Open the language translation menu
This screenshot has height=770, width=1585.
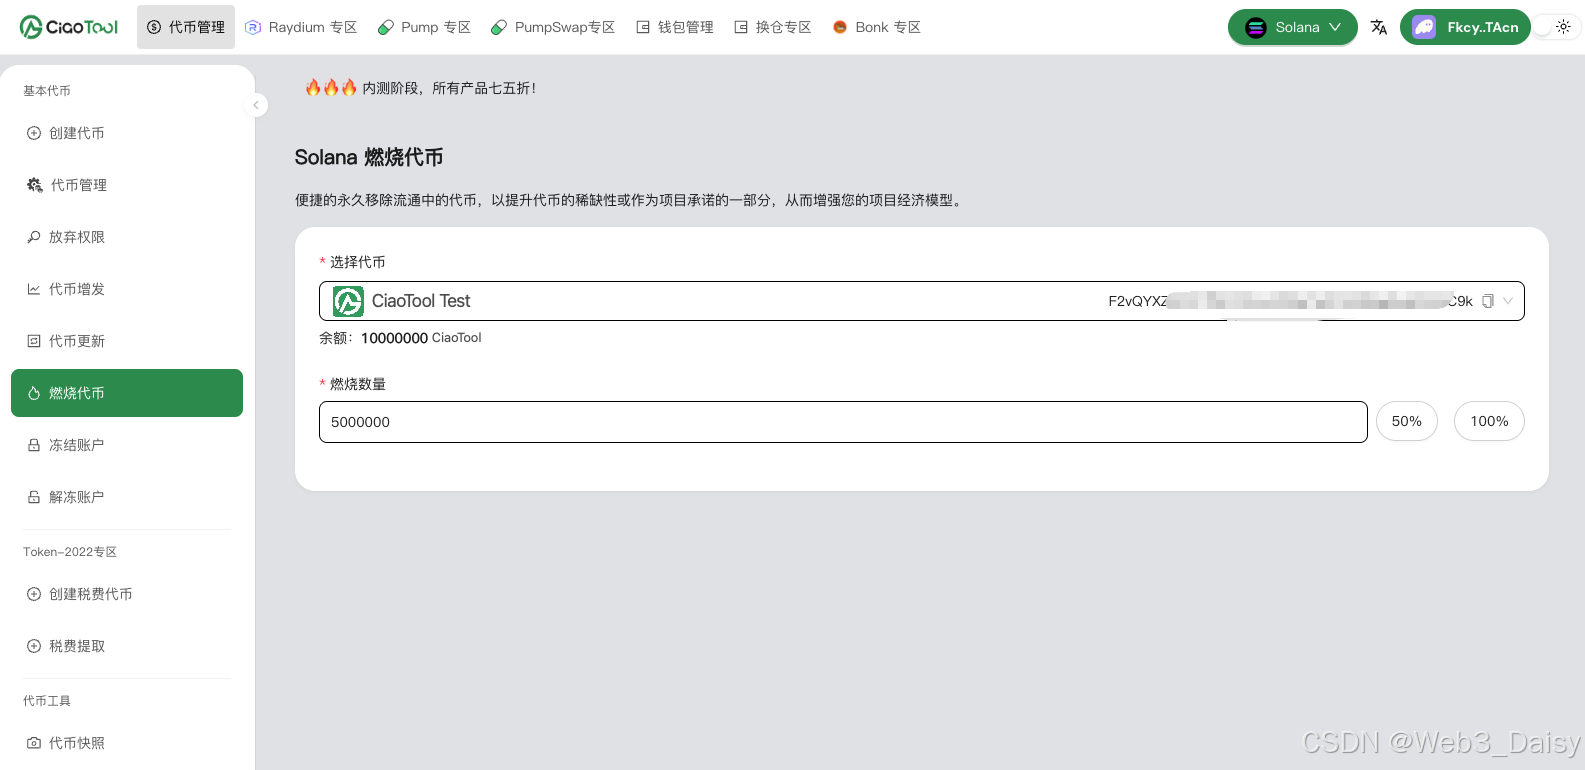1379,27
